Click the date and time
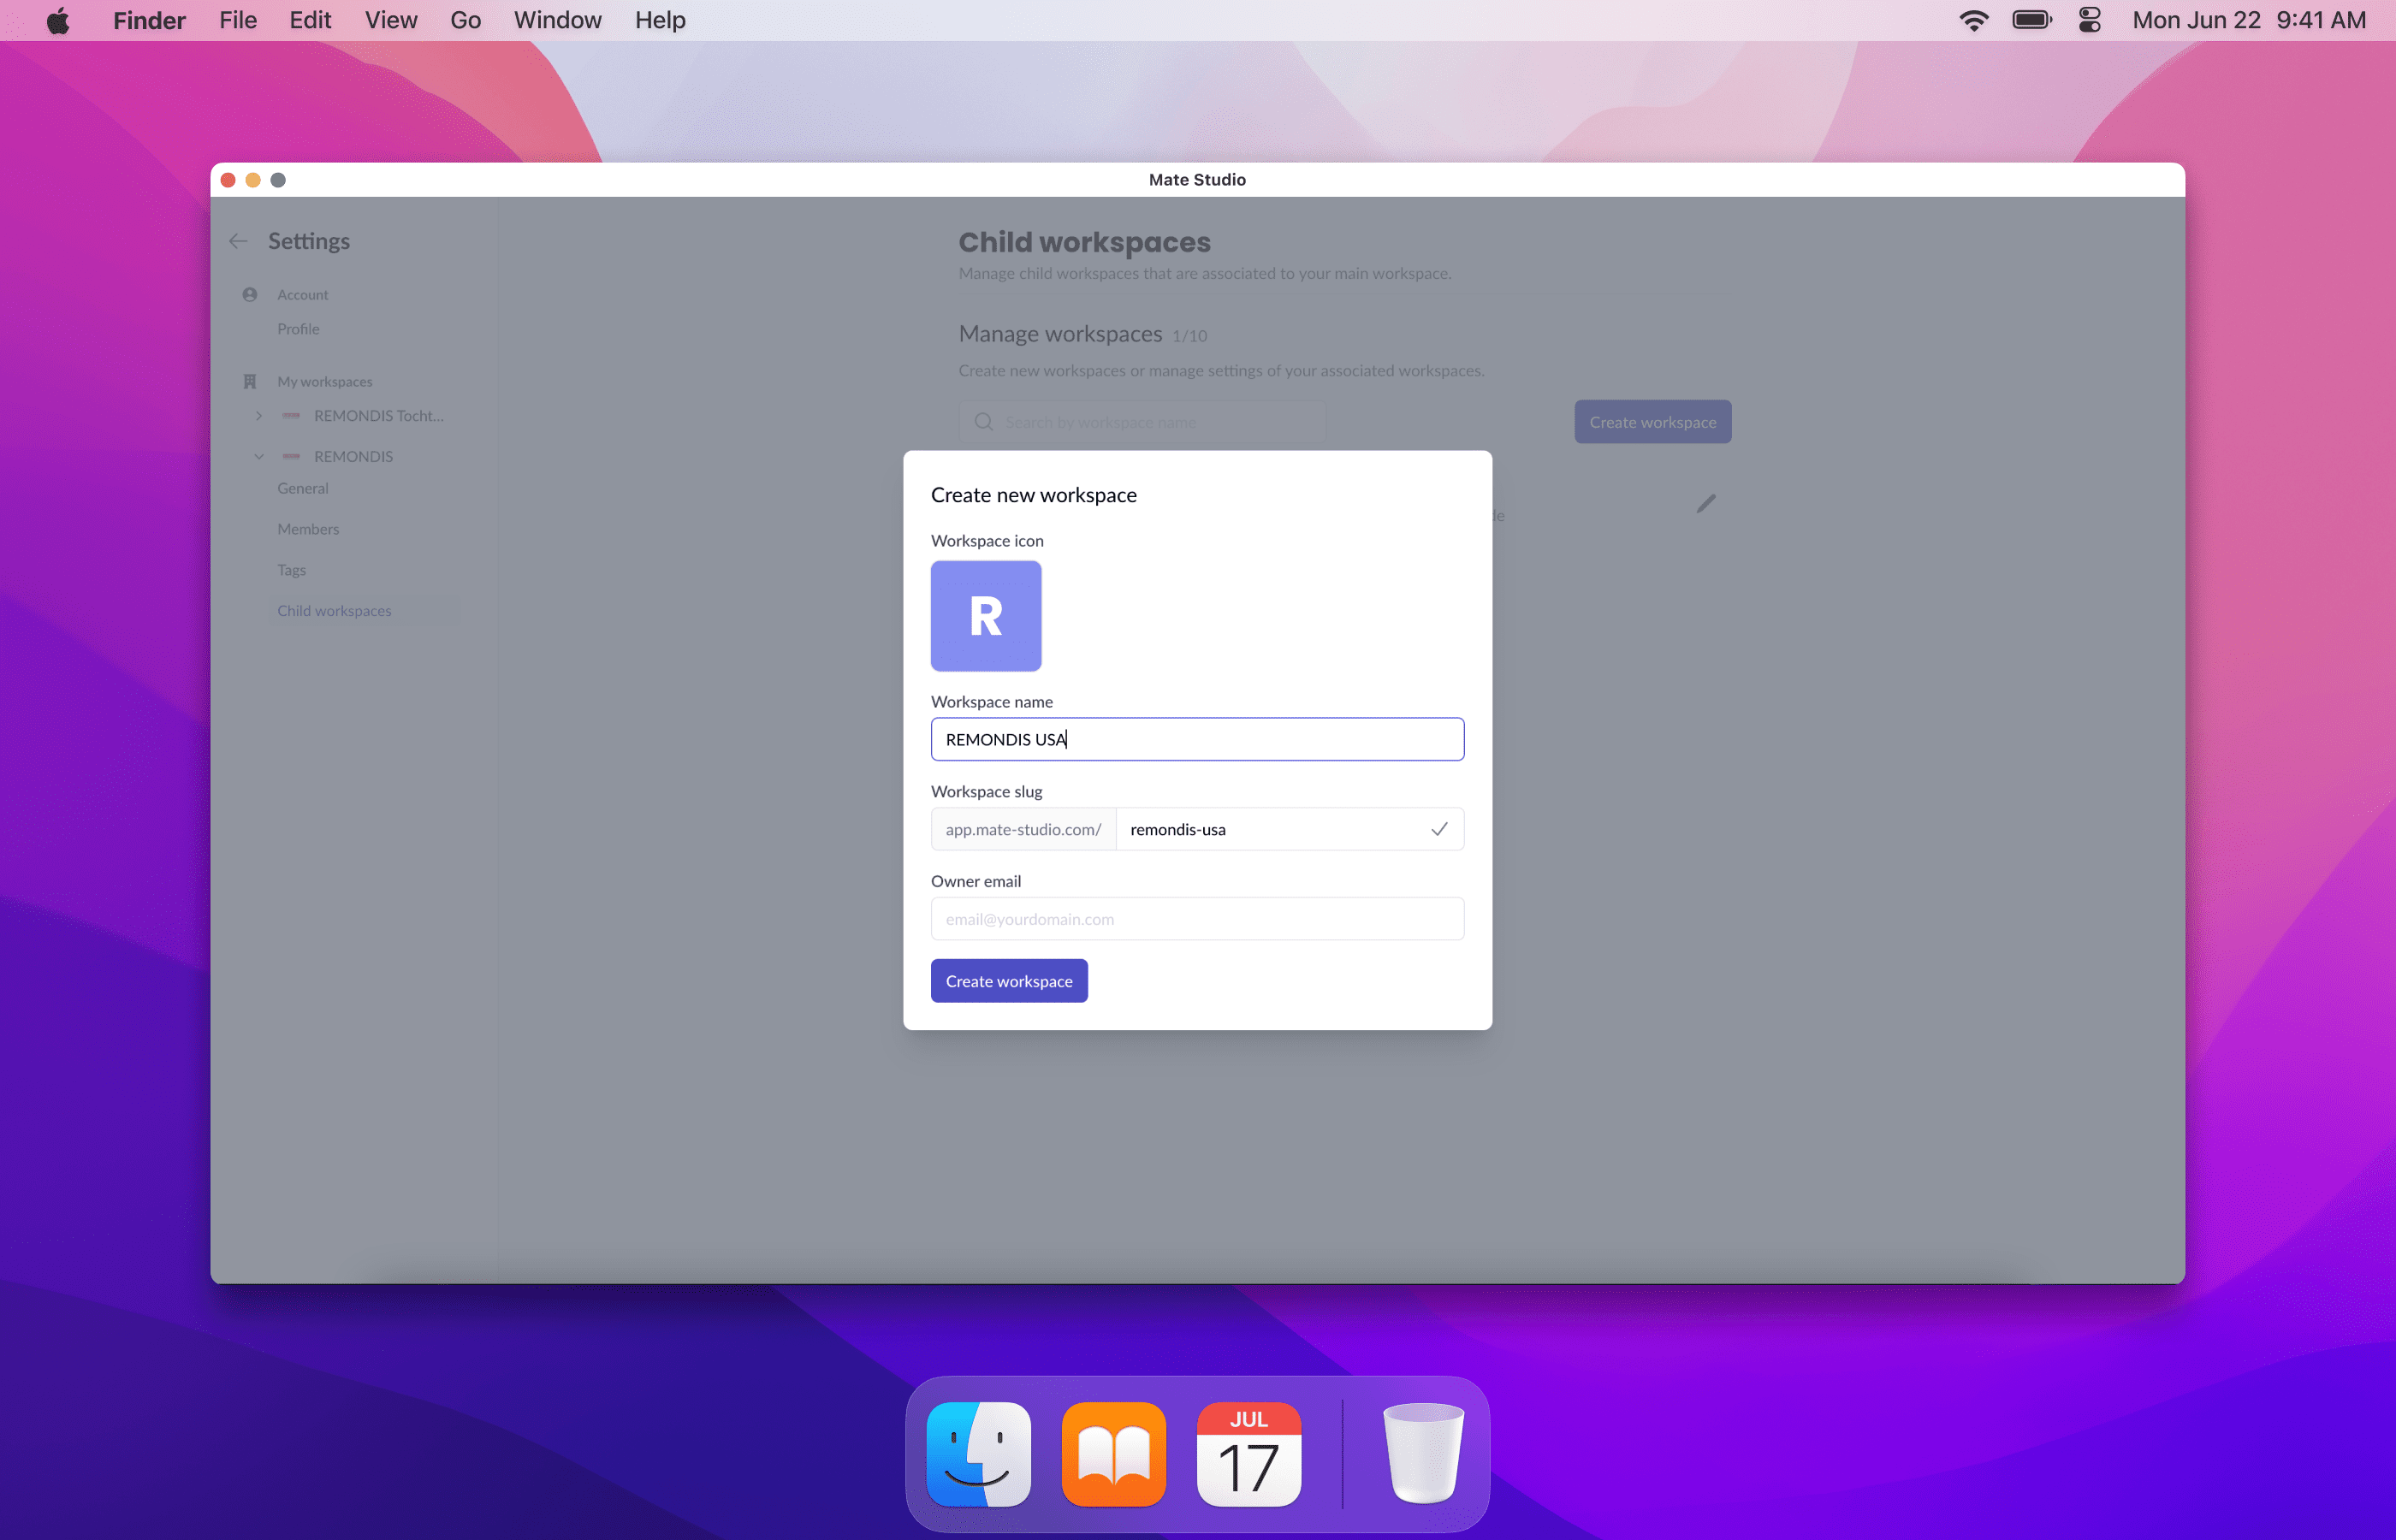 2249,20
